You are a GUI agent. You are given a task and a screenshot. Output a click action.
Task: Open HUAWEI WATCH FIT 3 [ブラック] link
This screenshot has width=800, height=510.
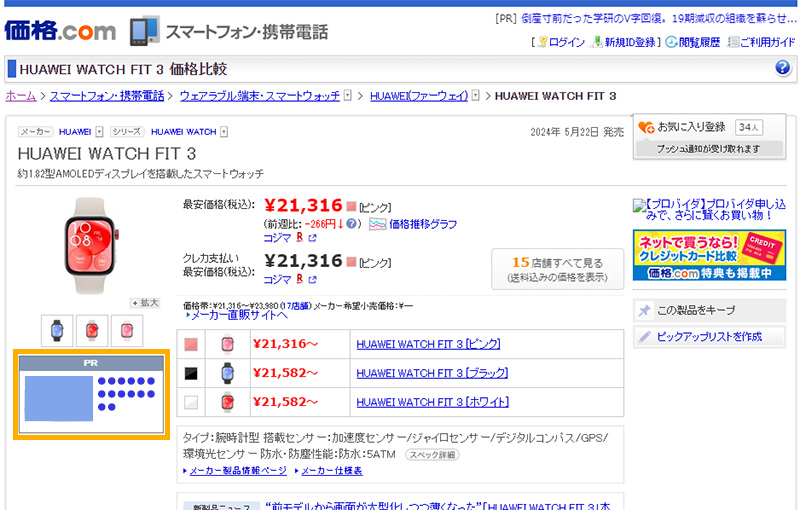pos(432,373)
